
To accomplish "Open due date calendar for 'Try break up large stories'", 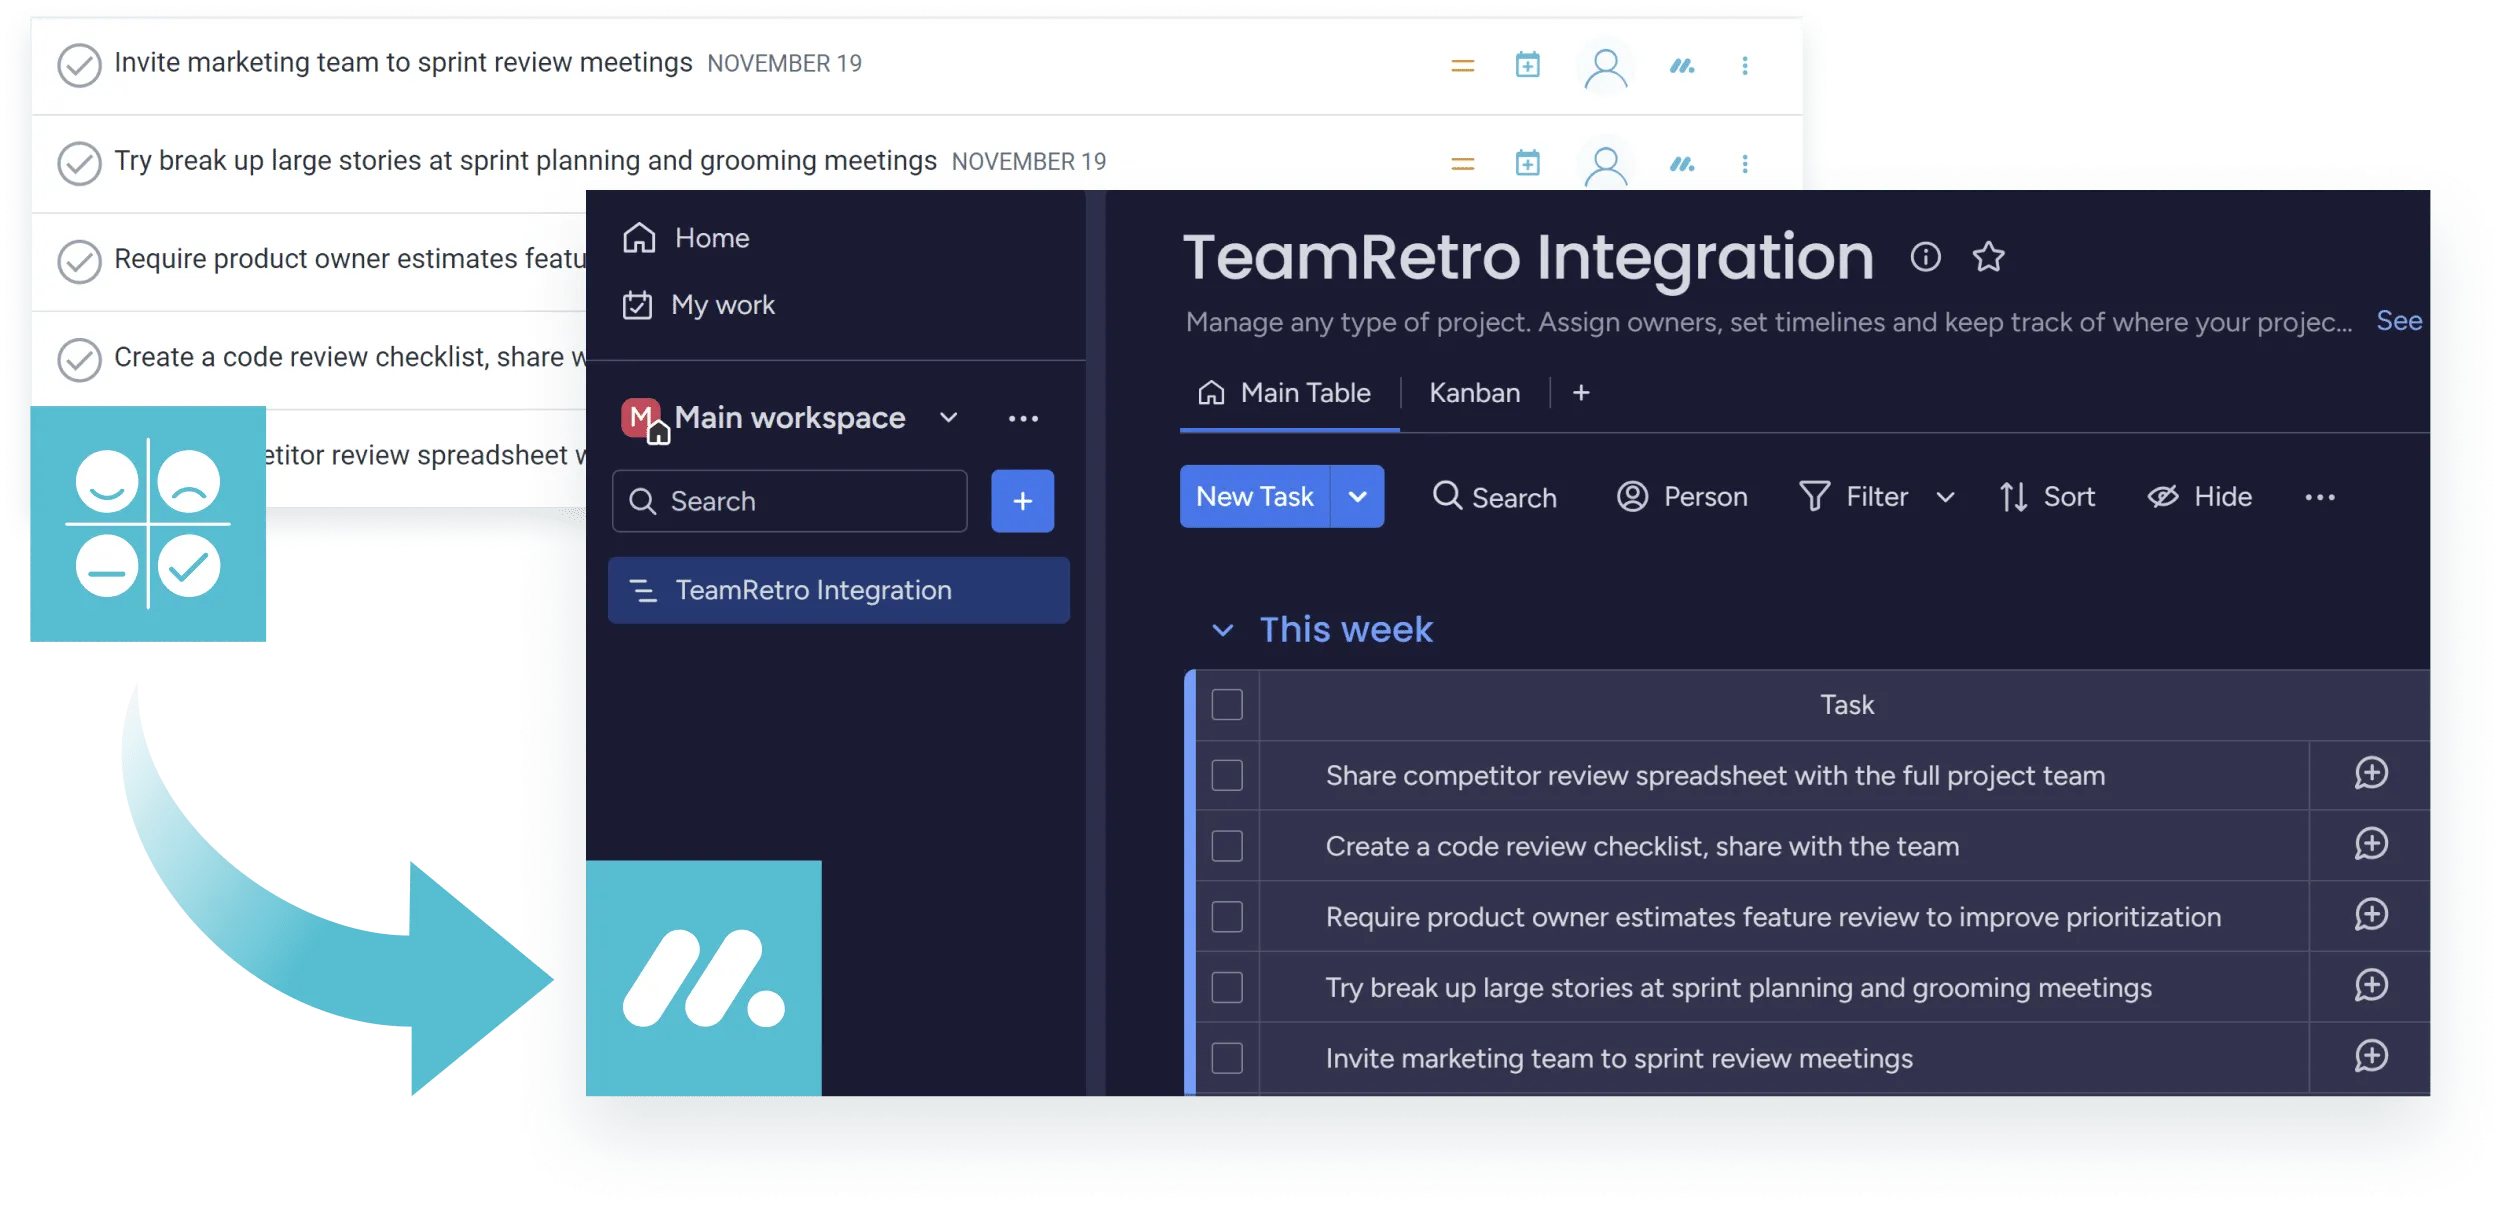I will pyautogui.click(x=1527, y=163).
